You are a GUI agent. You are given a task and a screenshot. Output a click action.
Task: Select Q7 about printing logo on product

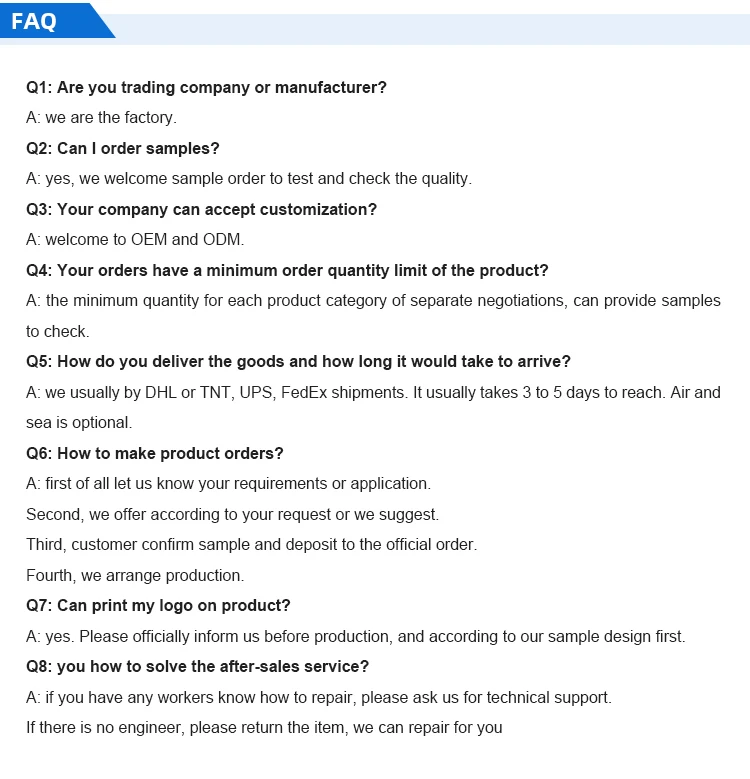click(x=158, y=606)
